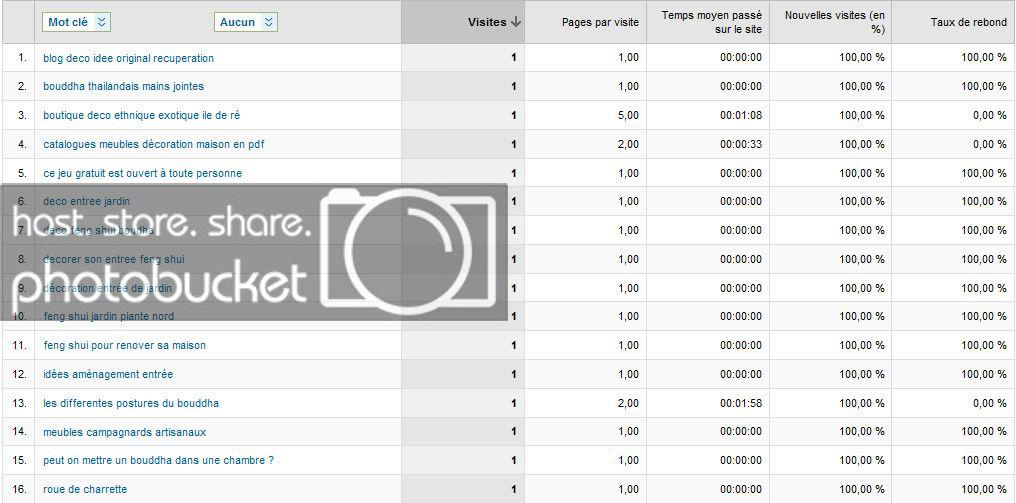The image size is (1016, 503).
Task: Open keyword 'boutique deco ethnique exotique ile de ré'
Action: pos(141,115)
